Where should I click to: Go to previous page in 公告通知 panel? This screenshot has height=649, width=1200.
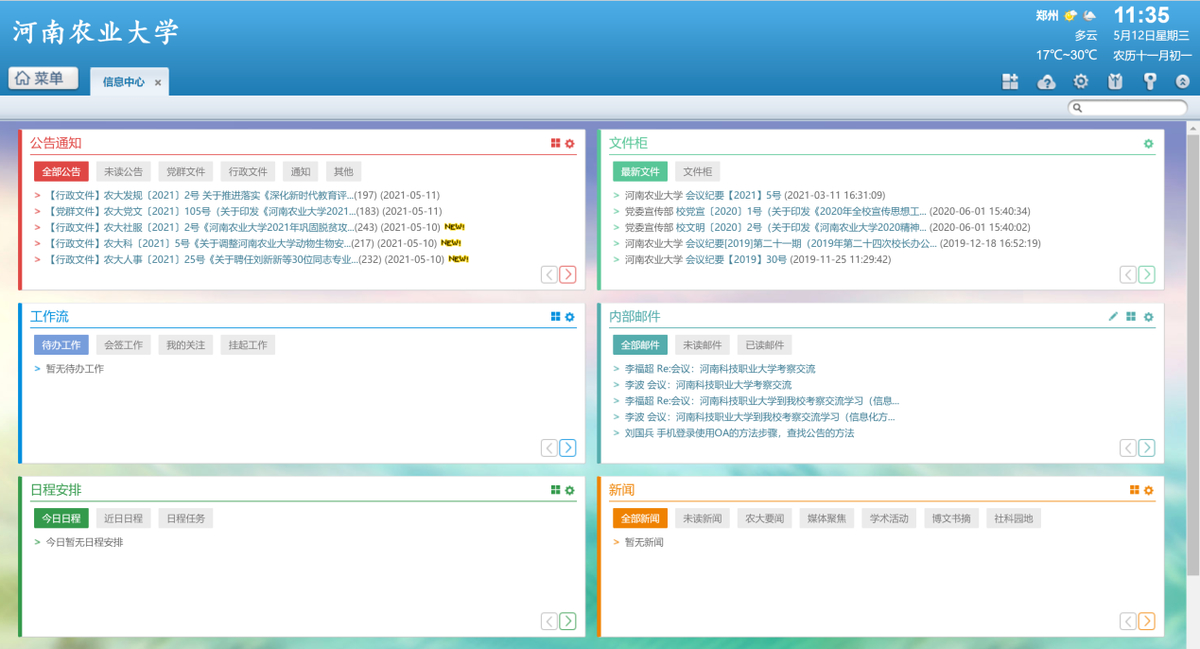[x=549, y=274]
